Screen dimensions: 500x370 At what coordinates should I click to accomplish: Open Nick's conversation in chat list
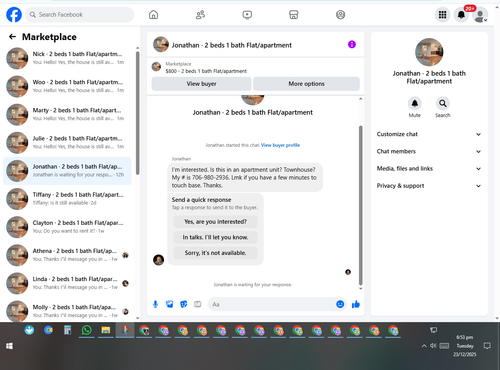[x=67, y=58]
